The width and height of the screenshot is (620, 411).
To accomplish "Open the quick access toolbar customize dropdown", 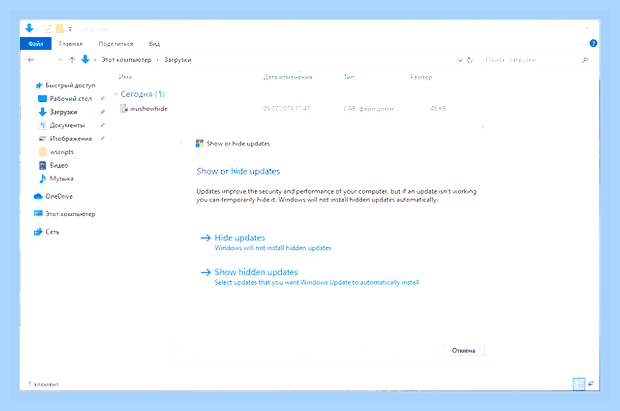I will pyautogui.click(x=70, y=29).
